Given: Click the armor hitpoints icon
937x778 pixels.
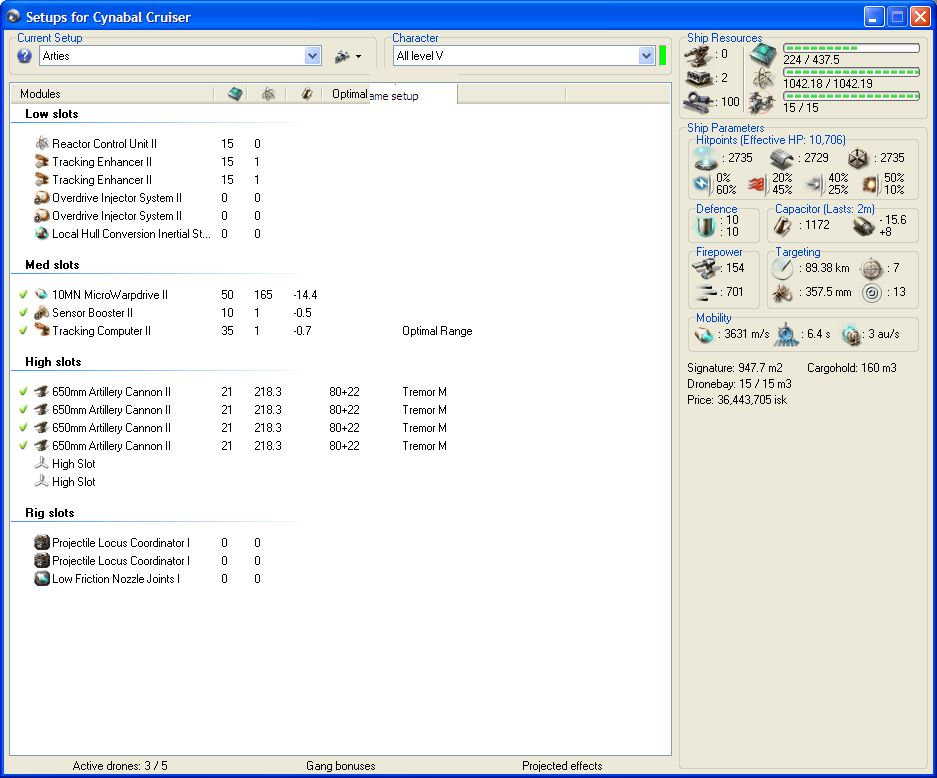Looking at the screenshot, I should point(781,158).
